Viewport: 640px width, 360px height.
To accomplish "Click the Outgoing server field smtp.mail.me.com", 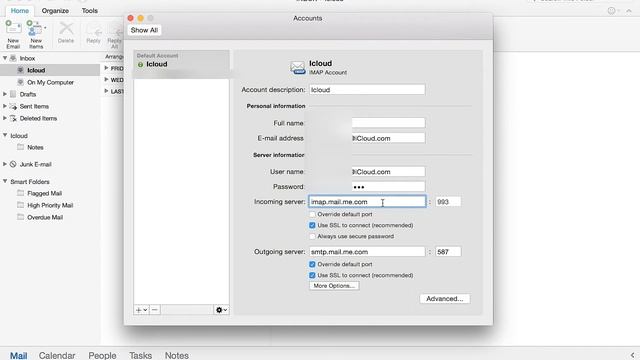I will (x=367, y=252).
